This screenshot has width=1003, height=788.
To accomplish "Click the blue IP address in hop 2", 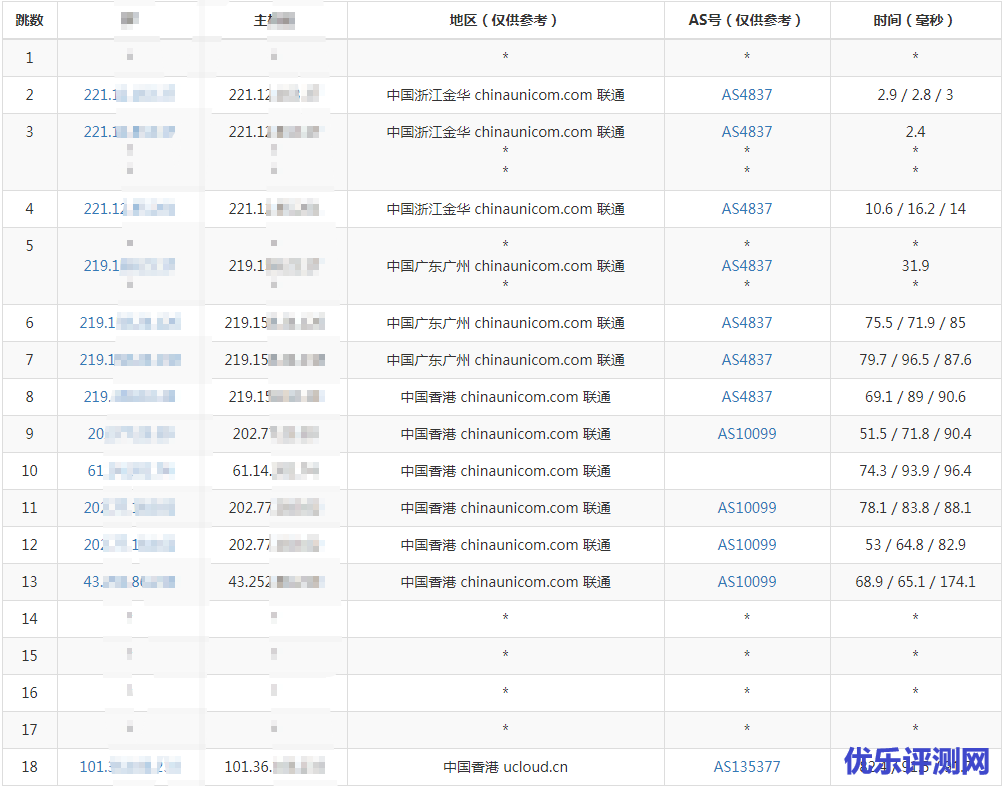I will (129, 95).
